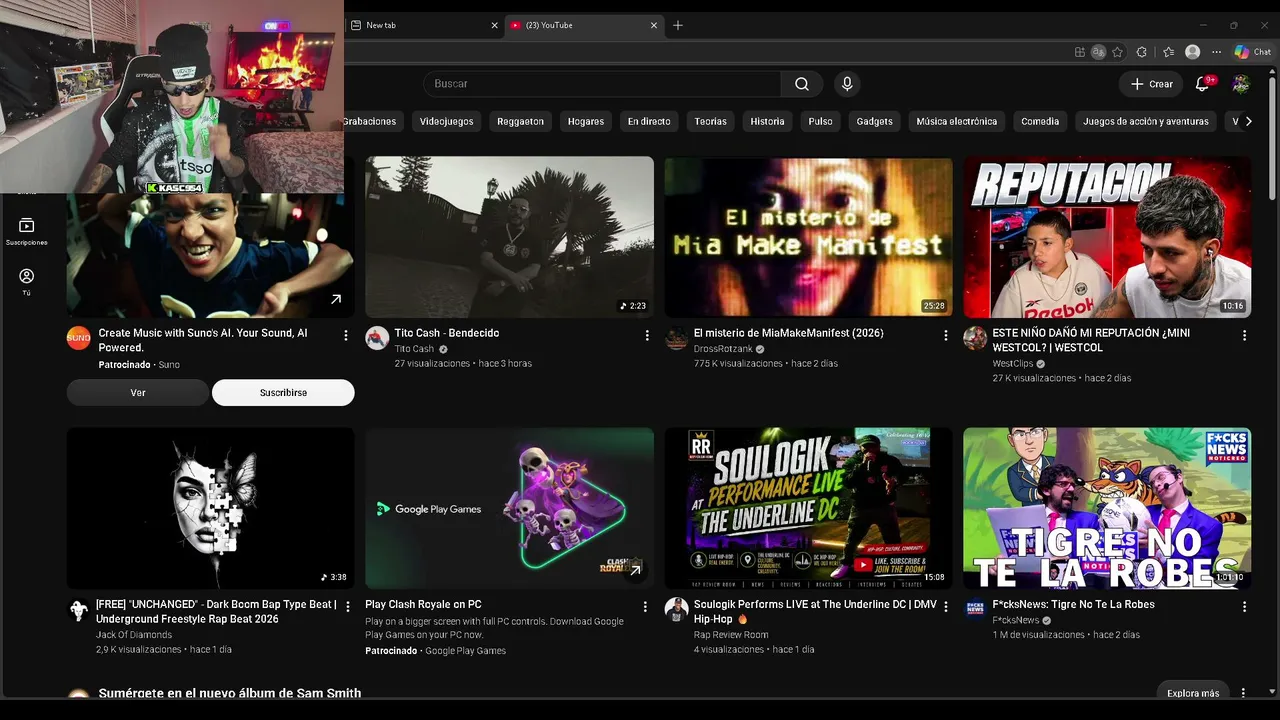Focus the Buscar search field
Image resolution: width=1280 pixels, height=720 pixels.
603,84
